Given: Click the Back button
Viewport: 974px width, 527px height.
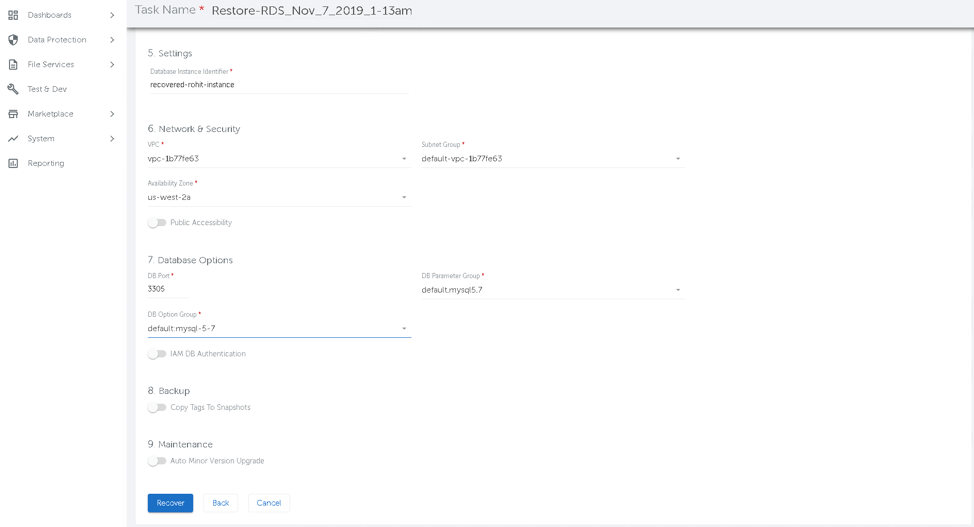Looking at the screenshot, I should coord(220,503).
